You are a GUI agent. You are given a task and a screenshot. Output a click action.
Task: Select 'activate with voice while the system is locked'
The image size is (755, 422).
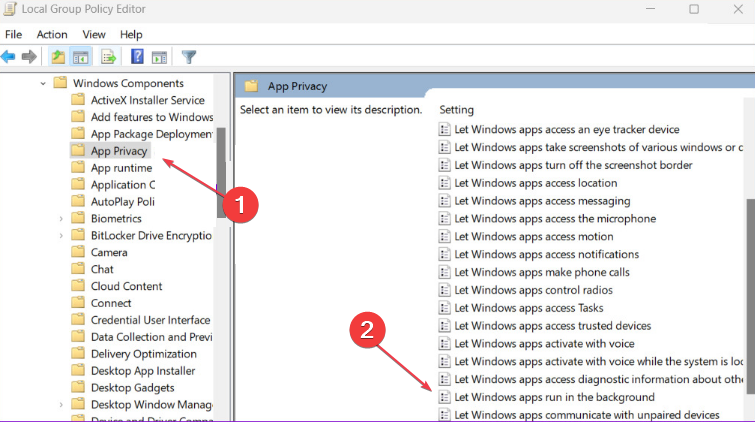(x=599, y=361)
